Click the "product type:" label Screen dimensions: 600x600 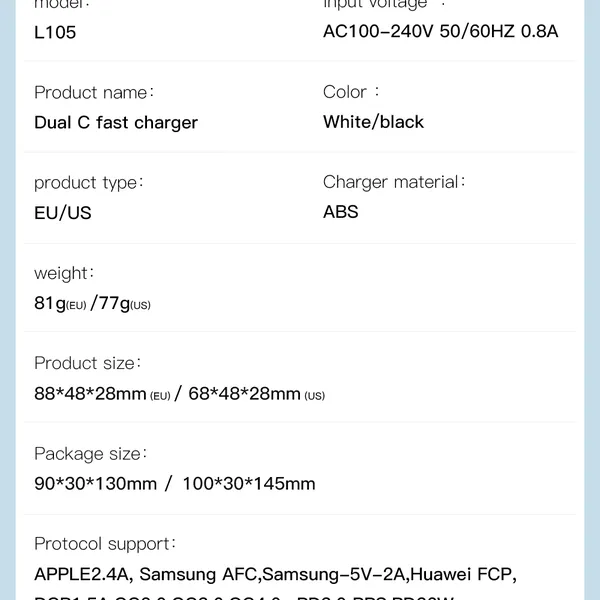pos(89,182)
